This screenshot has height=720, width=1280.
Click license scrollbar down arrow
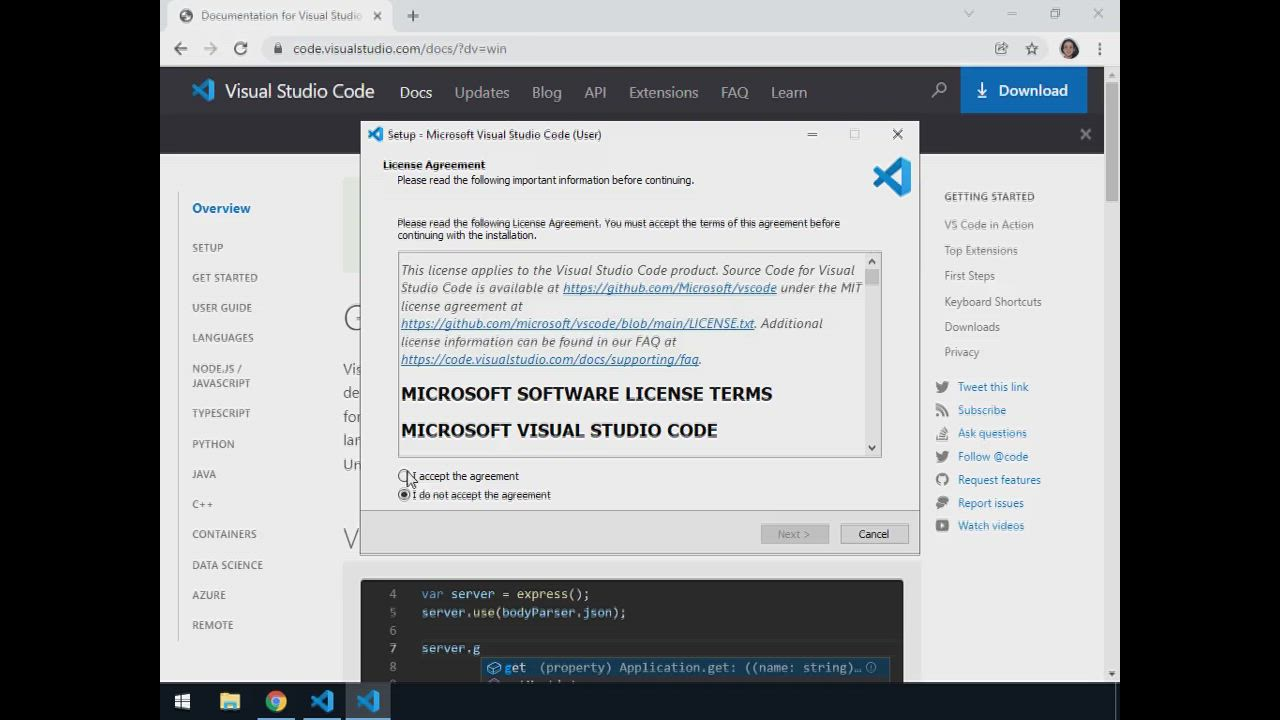pyautogui.click(x=872, y=448)
